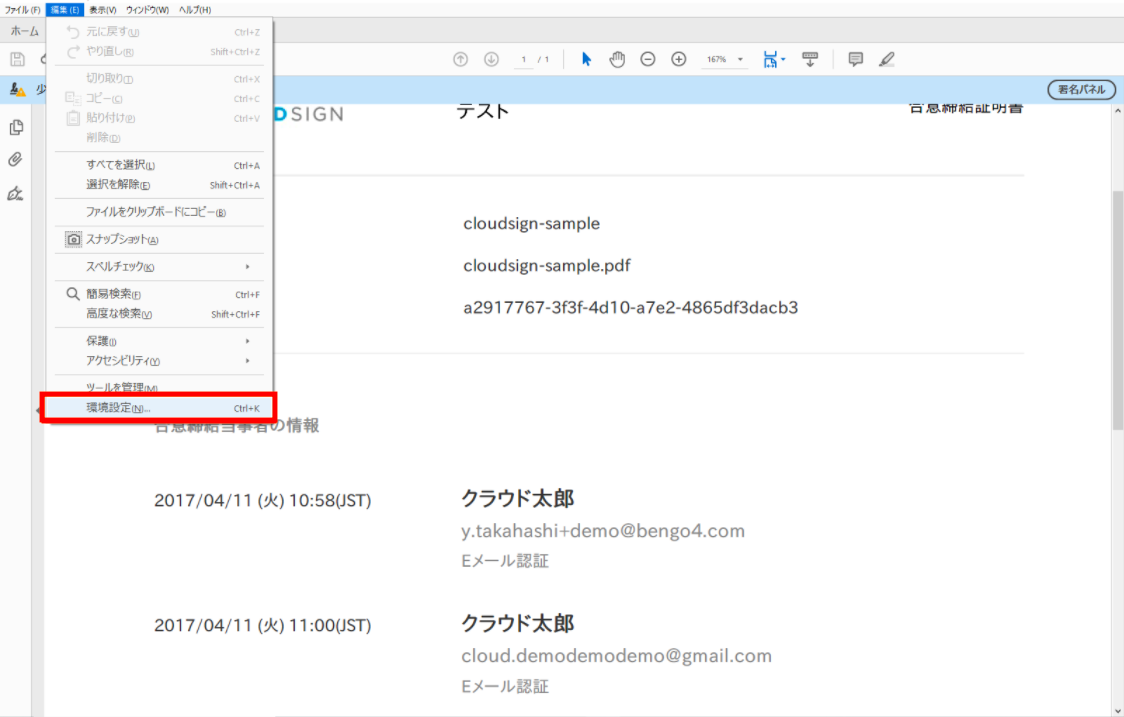Choose 高度な検索 menu entry

[x=159, y=314]
